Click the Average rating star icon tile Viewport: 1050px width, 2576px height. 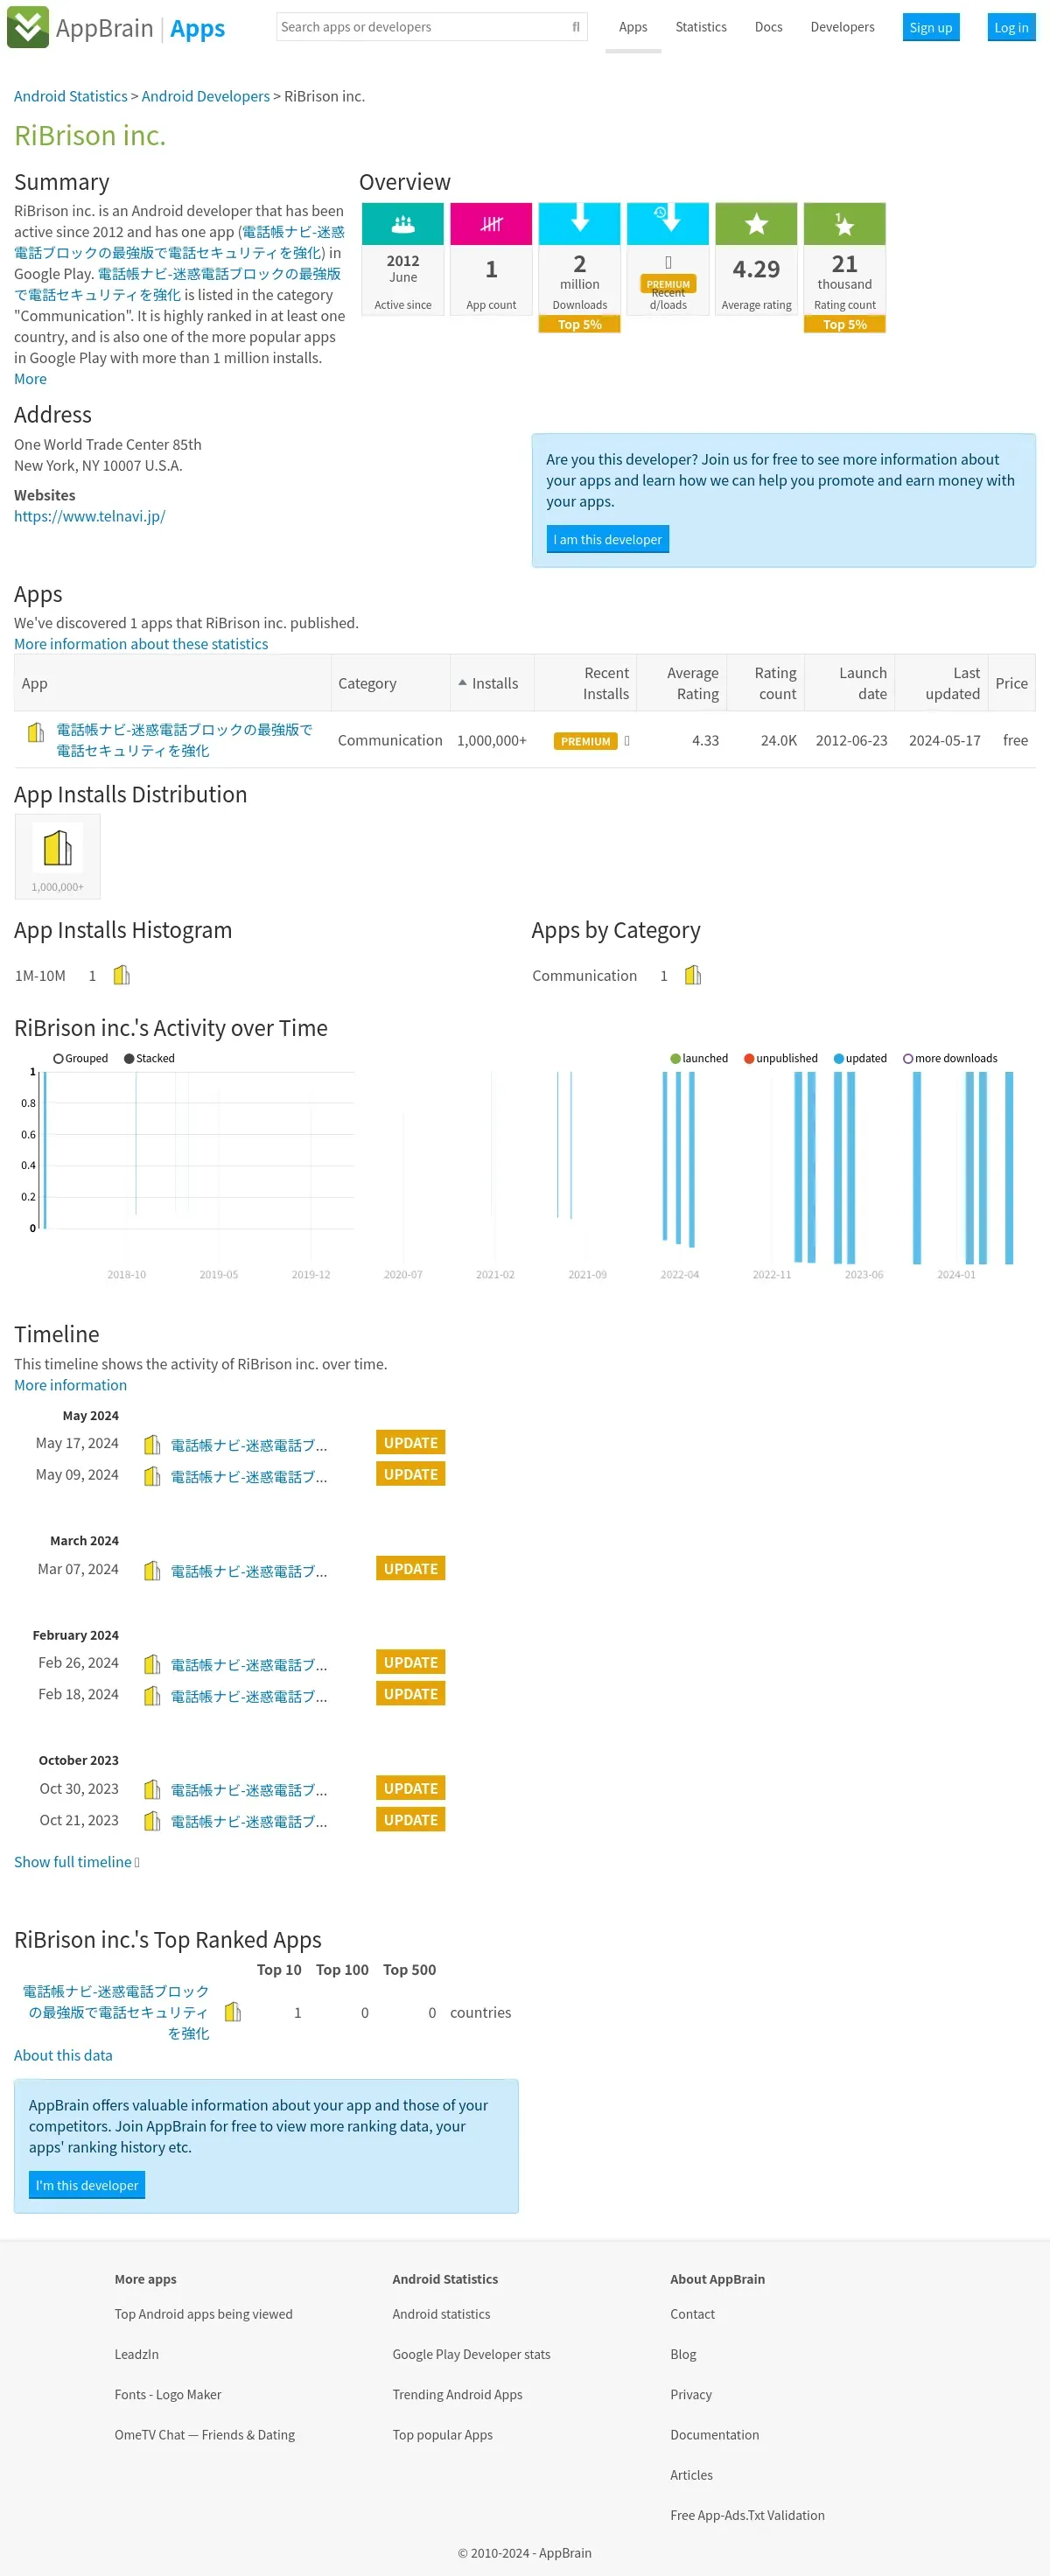pyautogui.click(x=756, y=224)
